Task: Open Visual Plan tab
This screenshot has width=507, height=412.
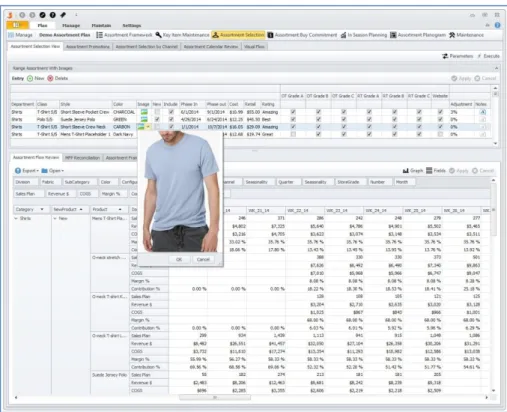Action: (254, 47)
